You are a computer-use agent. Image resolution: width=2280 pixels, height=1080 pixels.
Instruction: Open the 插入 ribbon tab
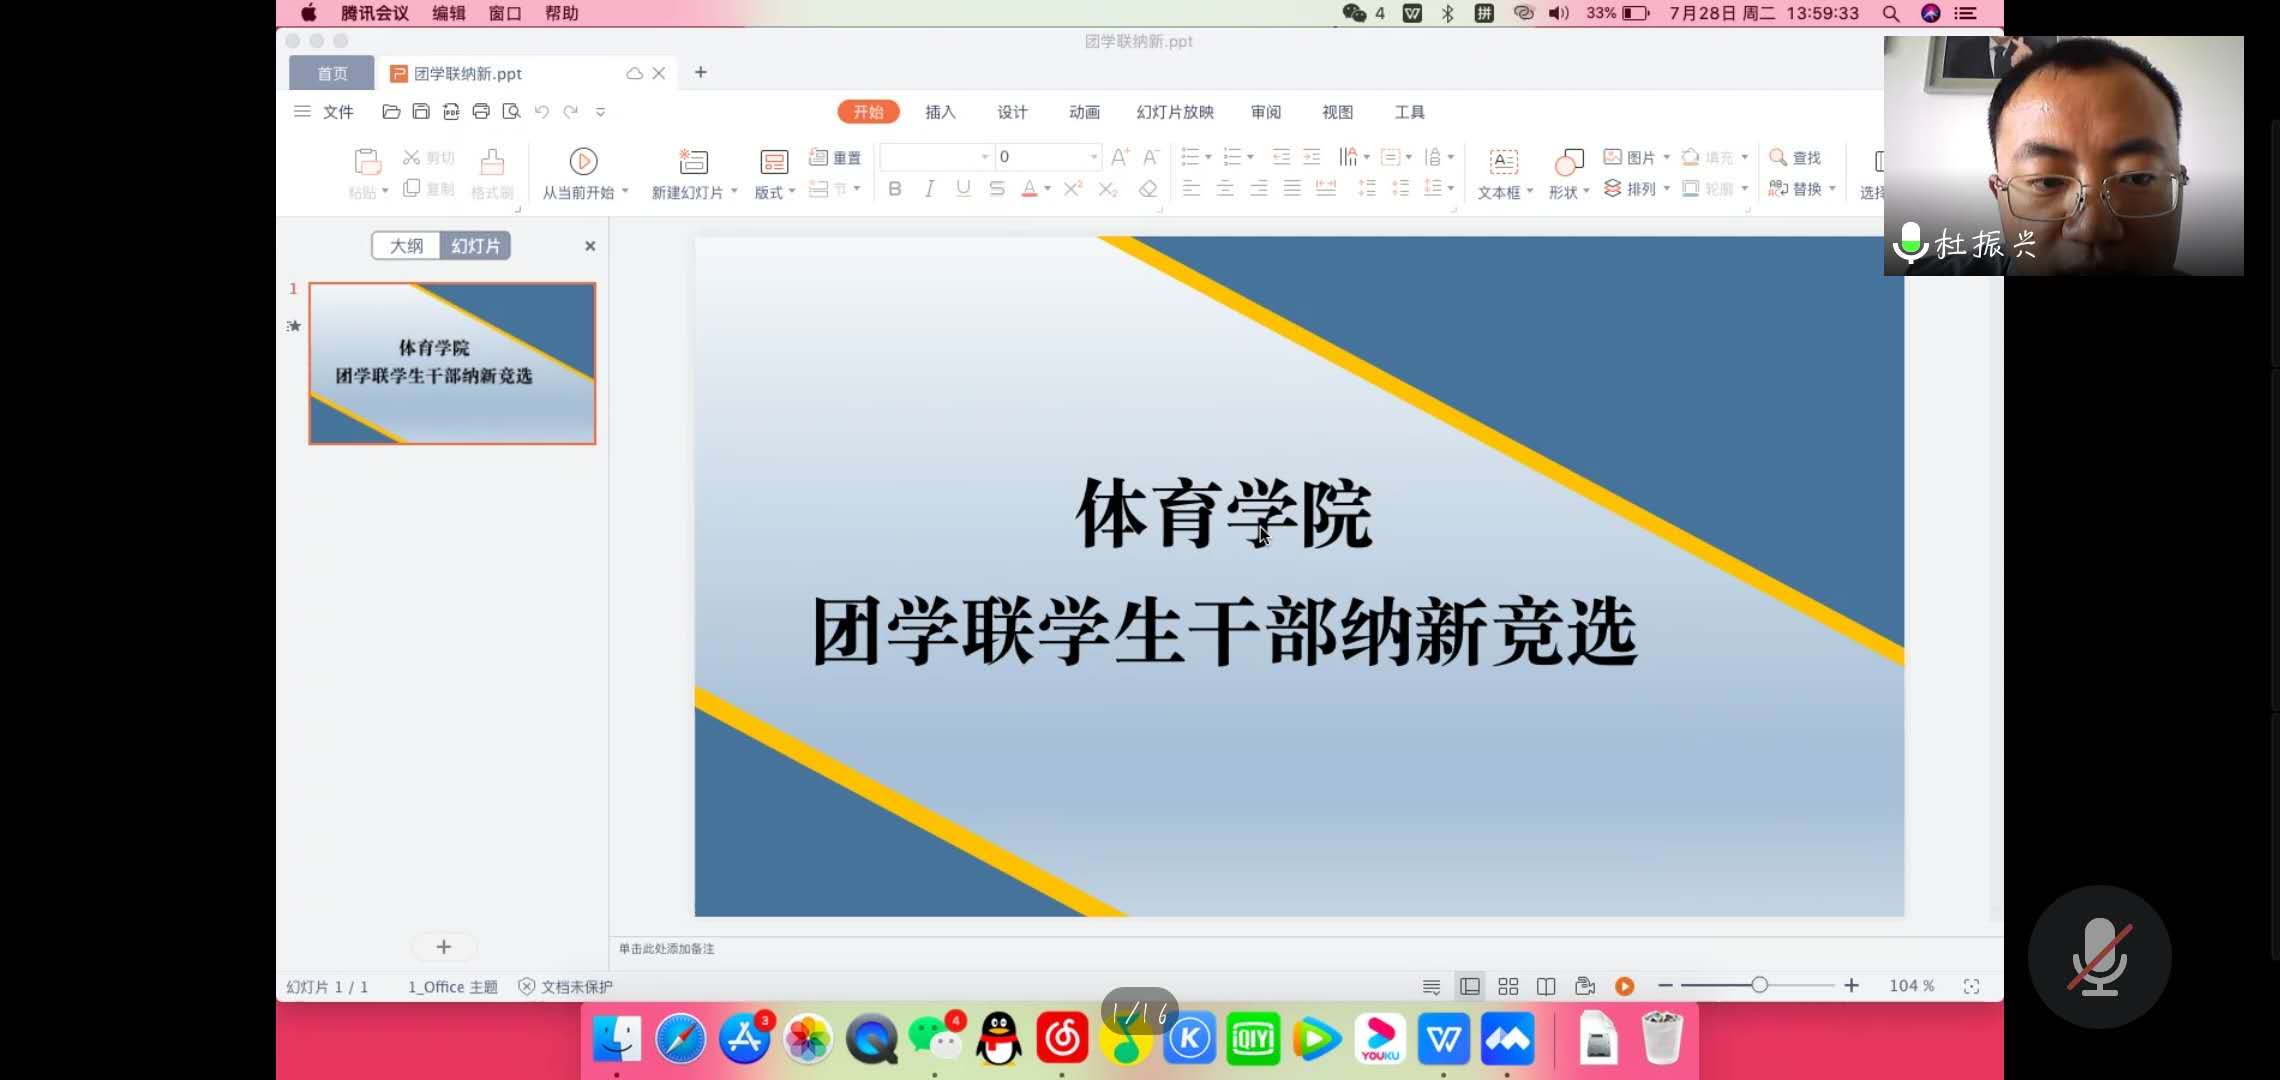[939, 112]
